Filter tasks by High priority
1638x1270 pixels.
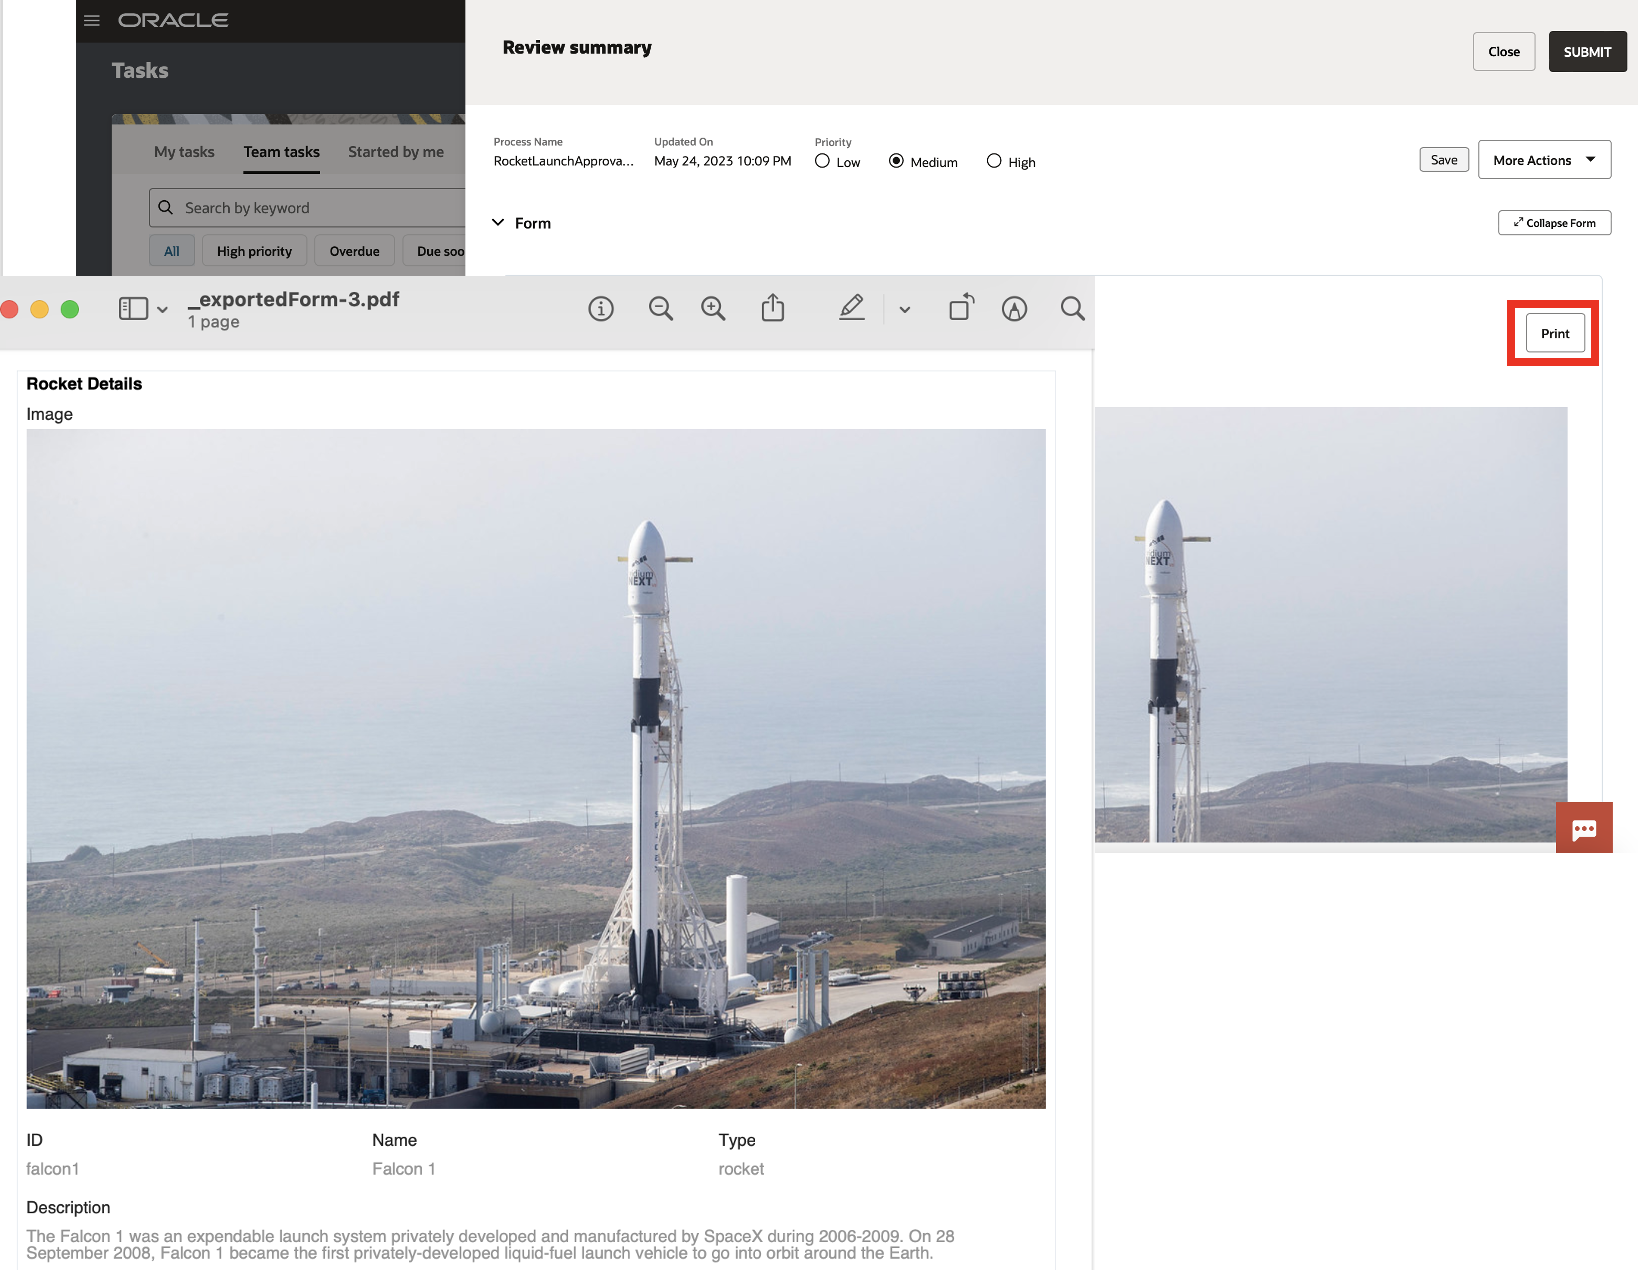pyautogui.click(x=254, y=251)
